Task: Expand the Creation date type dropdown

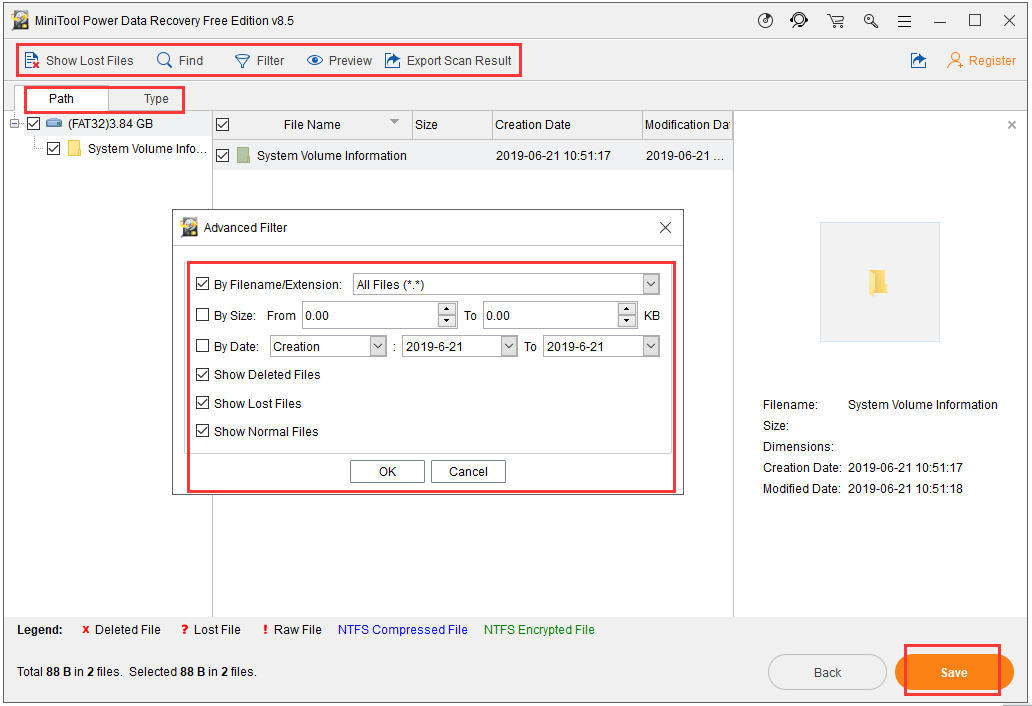Action: (x=378, y=347)
